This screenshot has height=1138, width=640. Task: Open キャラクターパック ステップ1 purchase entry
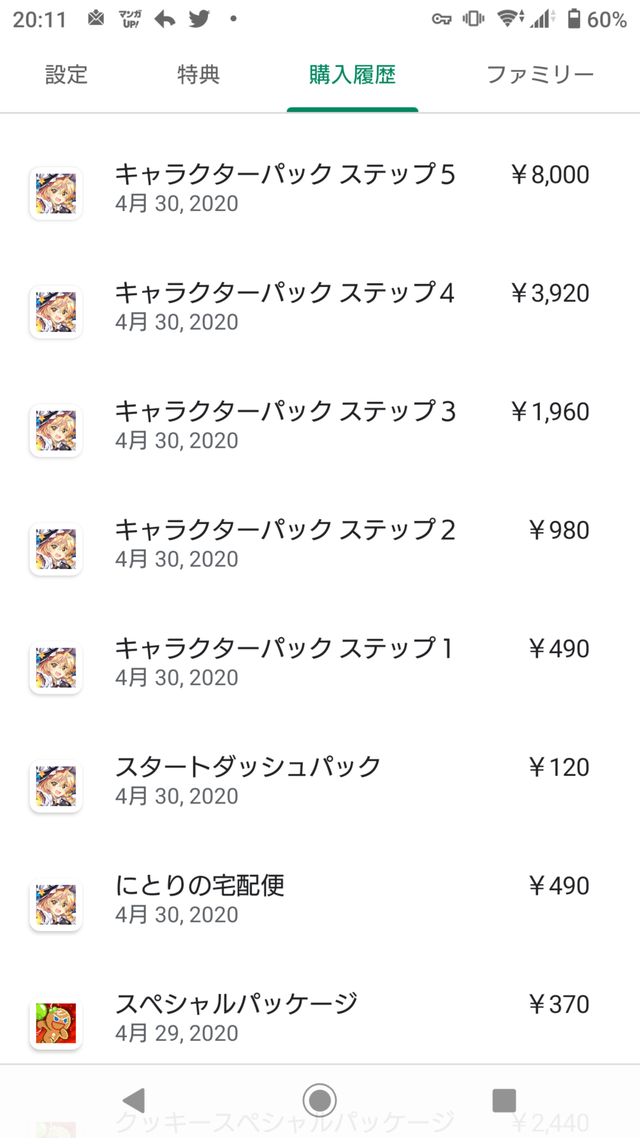(x=285, y=661)
